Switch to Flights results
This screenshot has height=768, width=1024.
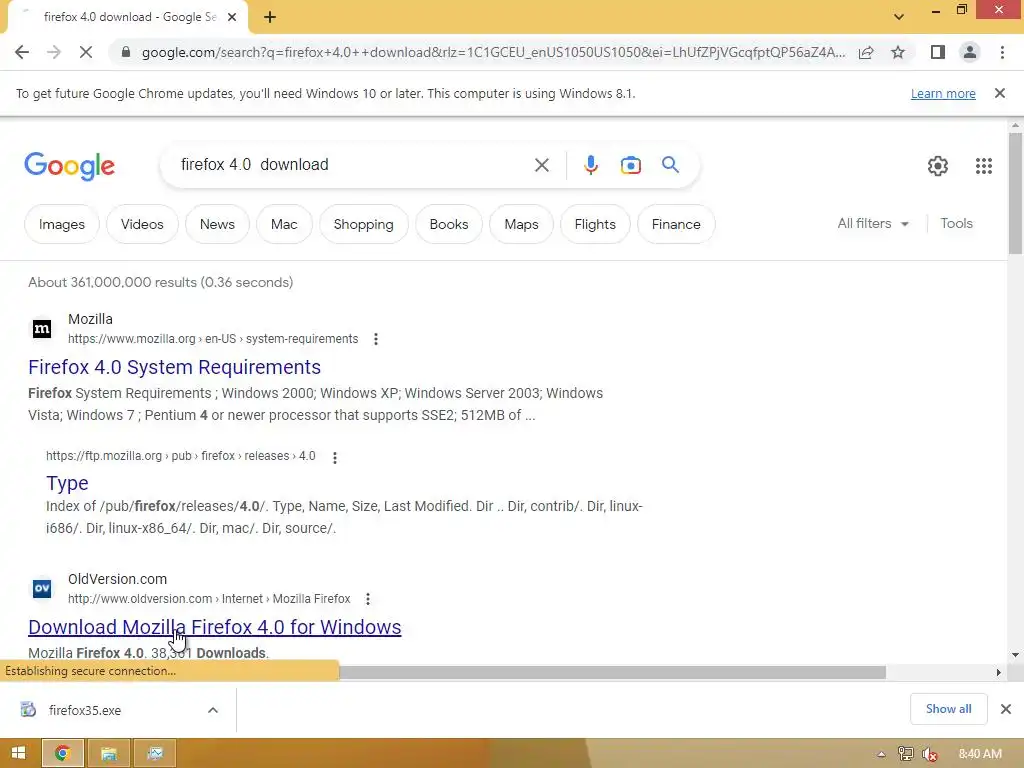pos(595,224)
